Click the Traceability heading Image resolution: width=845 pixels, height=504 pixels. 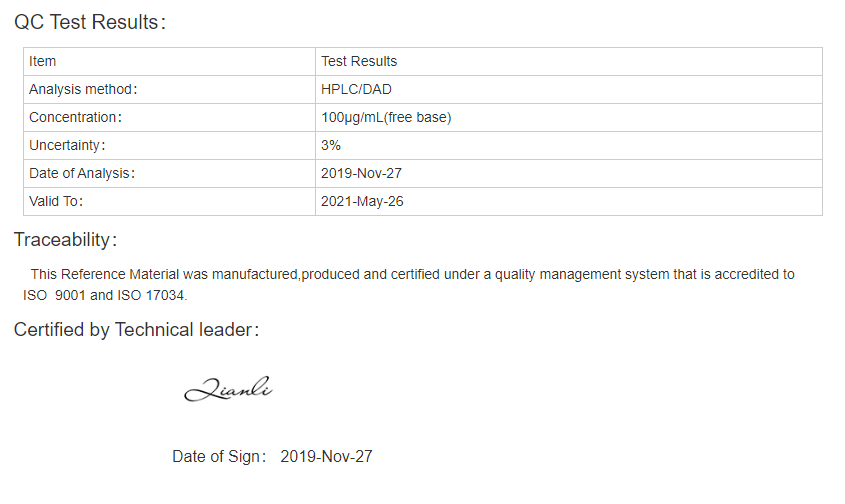pyautogui.click(x=65, y=240)
